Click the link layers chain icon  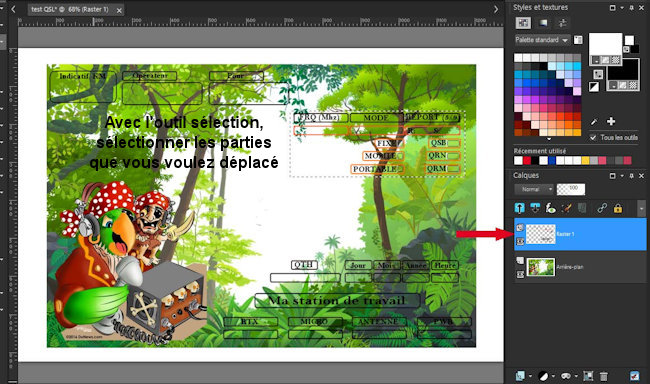(x=602, y=208)
